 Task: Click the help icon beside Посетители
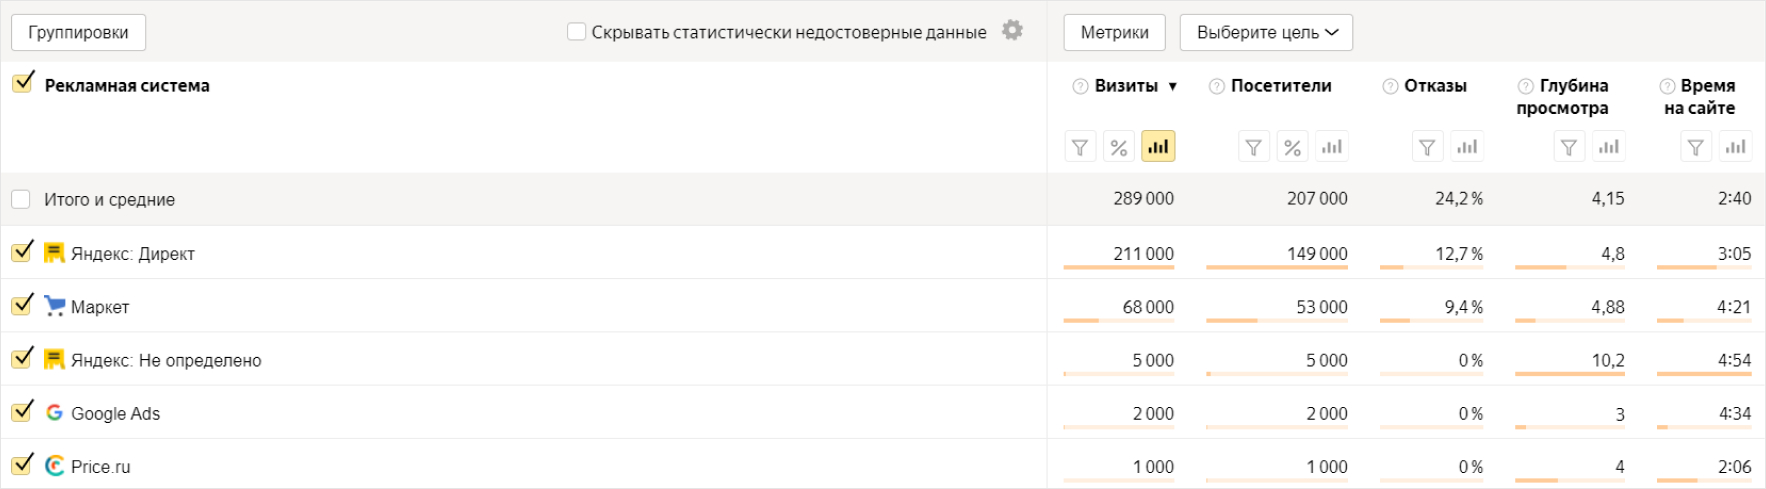tap(1217, 86)
